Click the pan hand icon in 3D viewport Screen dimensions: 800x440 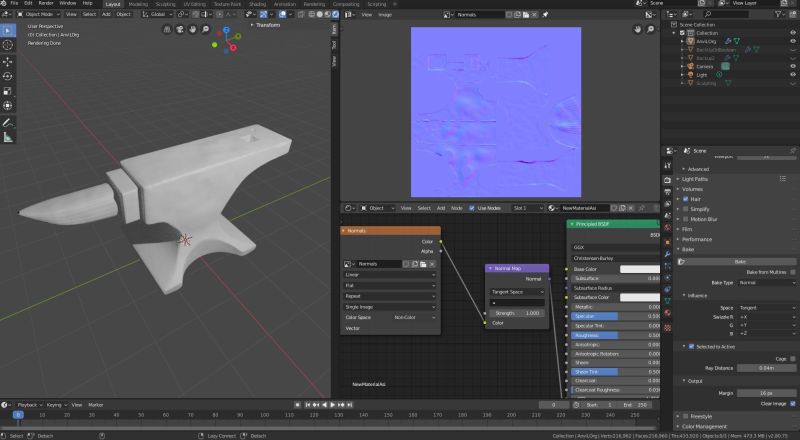coord(193,30)
